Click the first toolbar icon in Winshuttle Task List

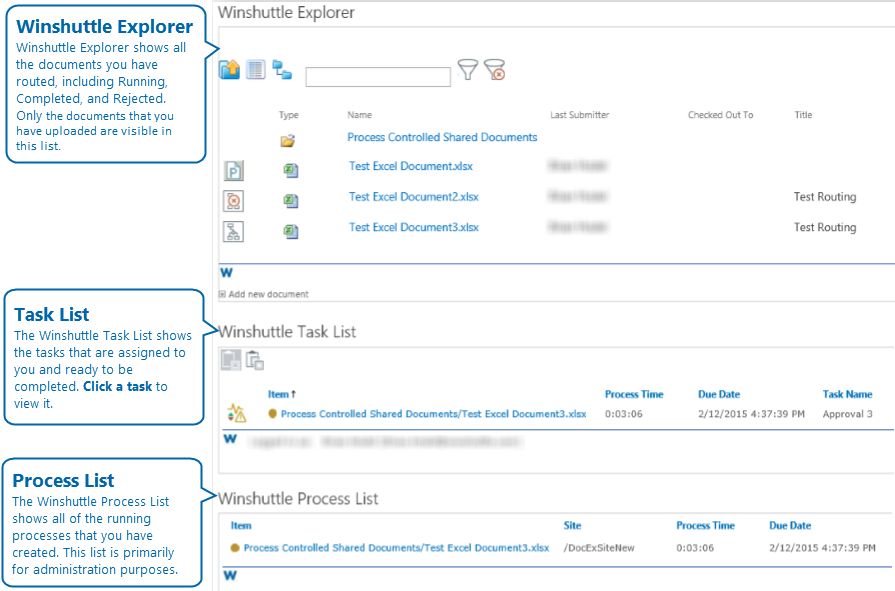[x=231, y=360]
